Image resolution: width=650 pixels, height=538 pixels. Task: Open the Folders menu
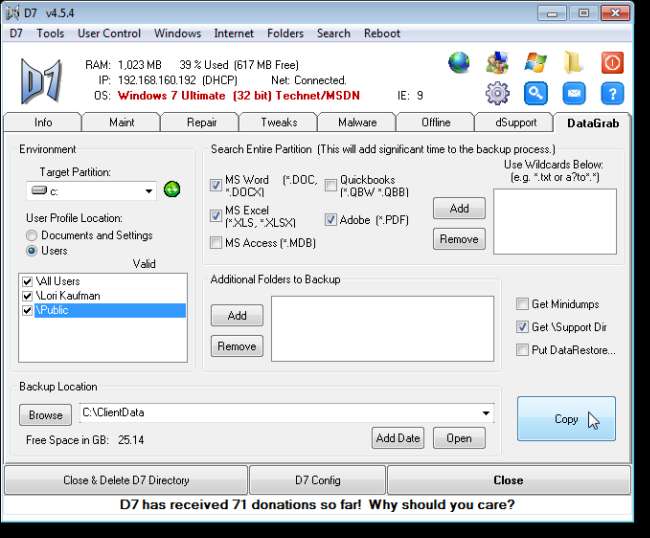click(285, 33)
